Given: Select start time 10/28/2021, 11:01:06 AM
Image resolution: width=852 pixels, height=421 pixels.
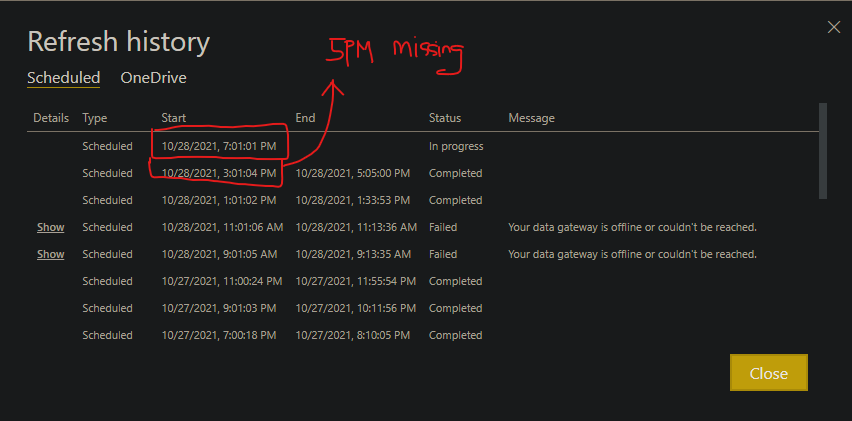Looking at the screenshot, I should click(x=222, y=227).
